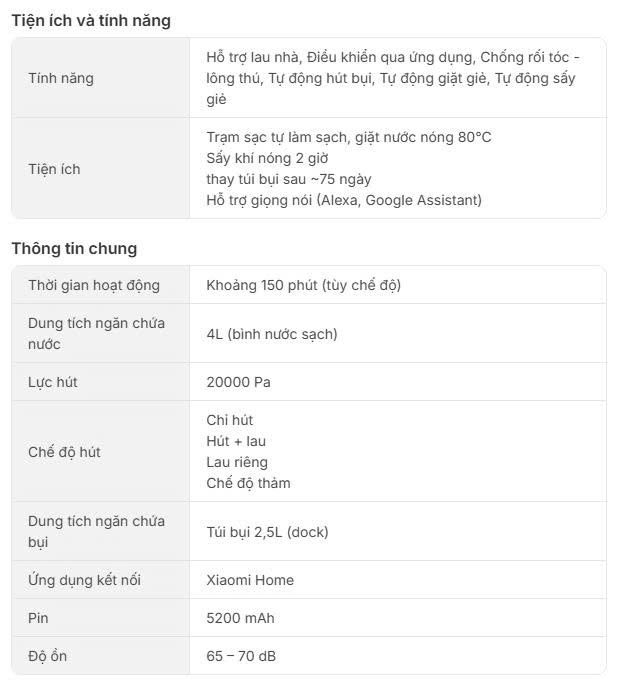This screenshot has height=687, width=628.
Task: Click the "Chế độ thảm" mode text
Action: pyautogui.click(x=248, y=483)
